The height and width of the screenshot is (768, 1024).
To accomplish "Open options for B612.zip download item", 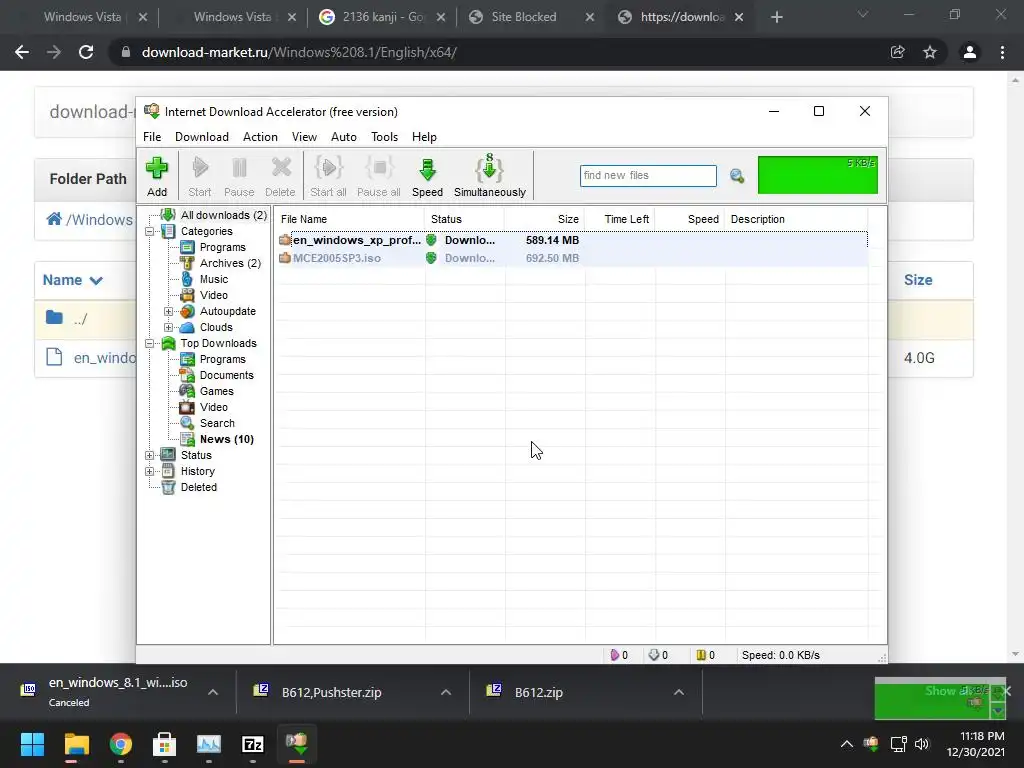I will [679, 692].
